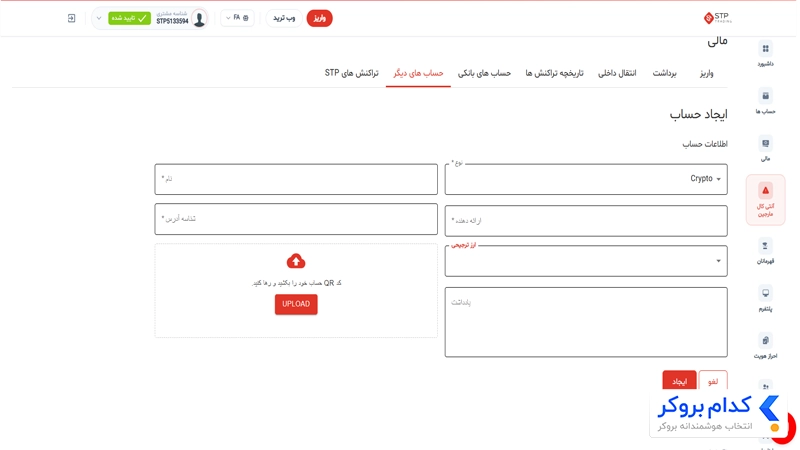Click the Create (ایجاد) button
This screenshot has height=450, width=800.
(x=679, y=381)
